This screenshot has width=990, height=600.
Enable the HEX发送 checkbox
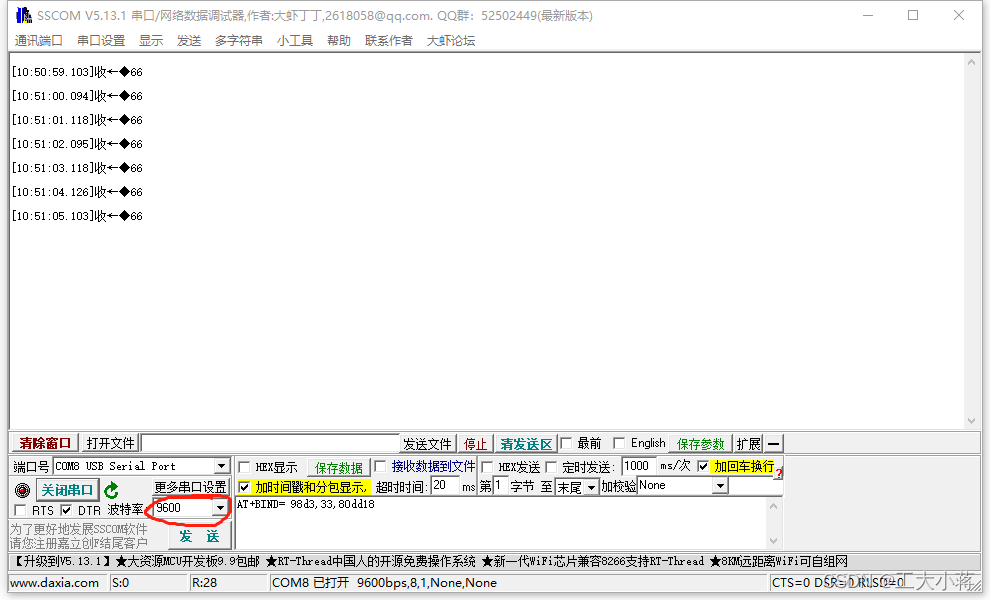487,467
